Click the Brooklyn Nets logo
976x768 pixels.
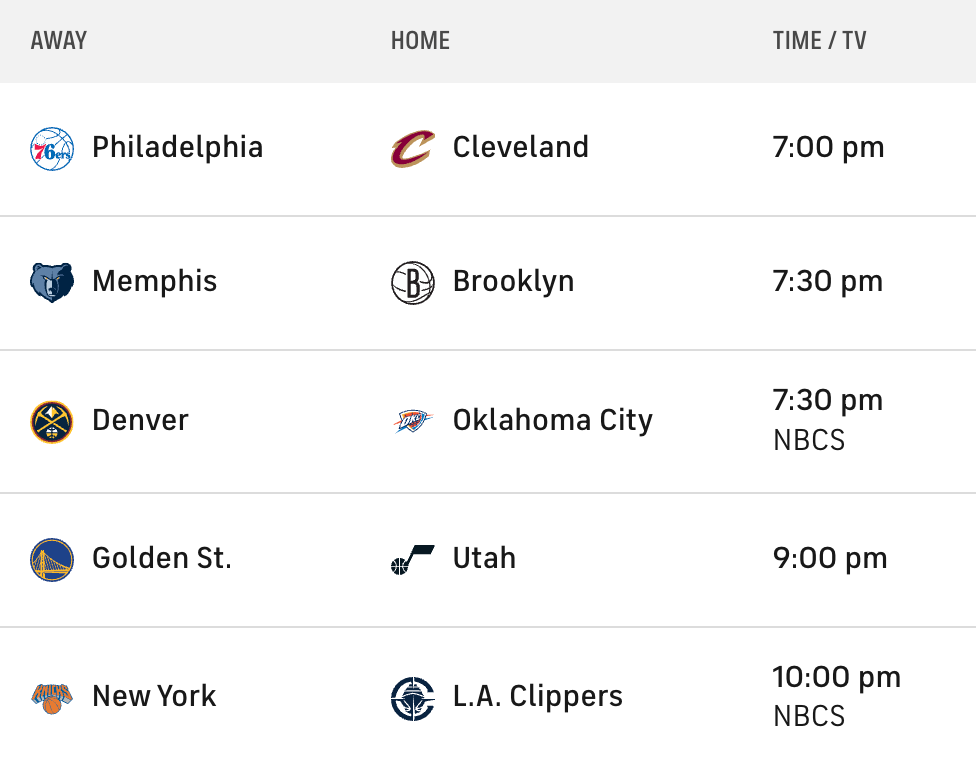tap(412, 282)
